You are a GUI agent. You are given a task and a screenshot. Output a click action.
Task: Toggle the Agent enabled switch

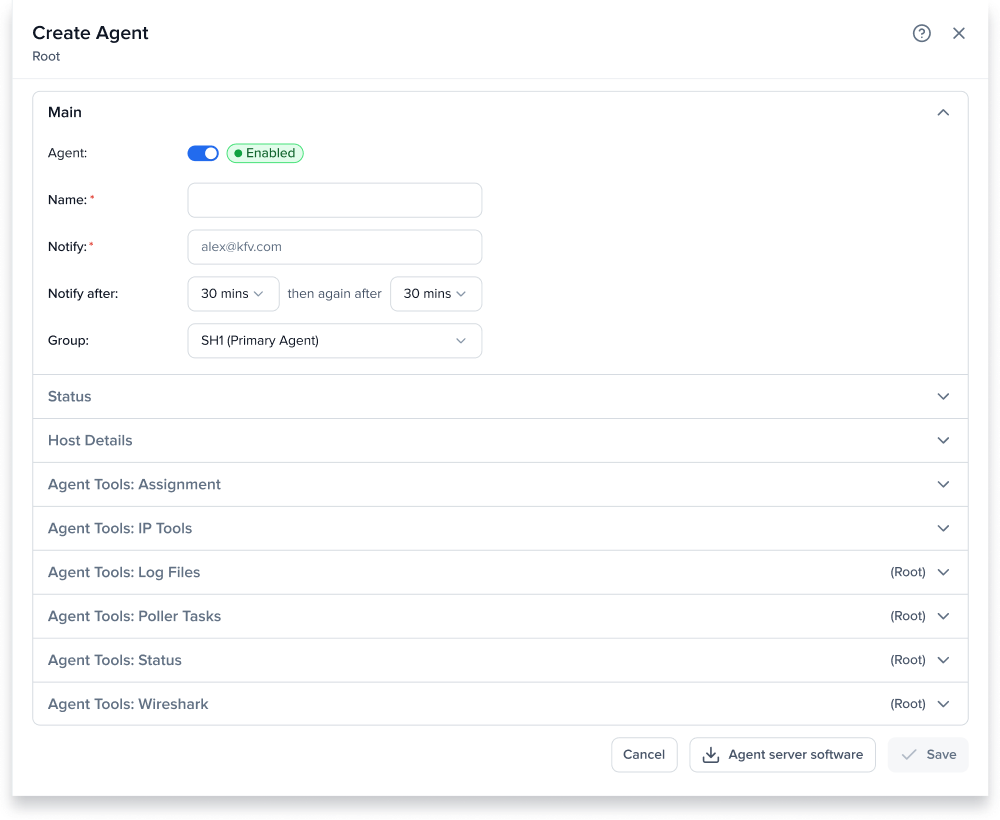203,153
